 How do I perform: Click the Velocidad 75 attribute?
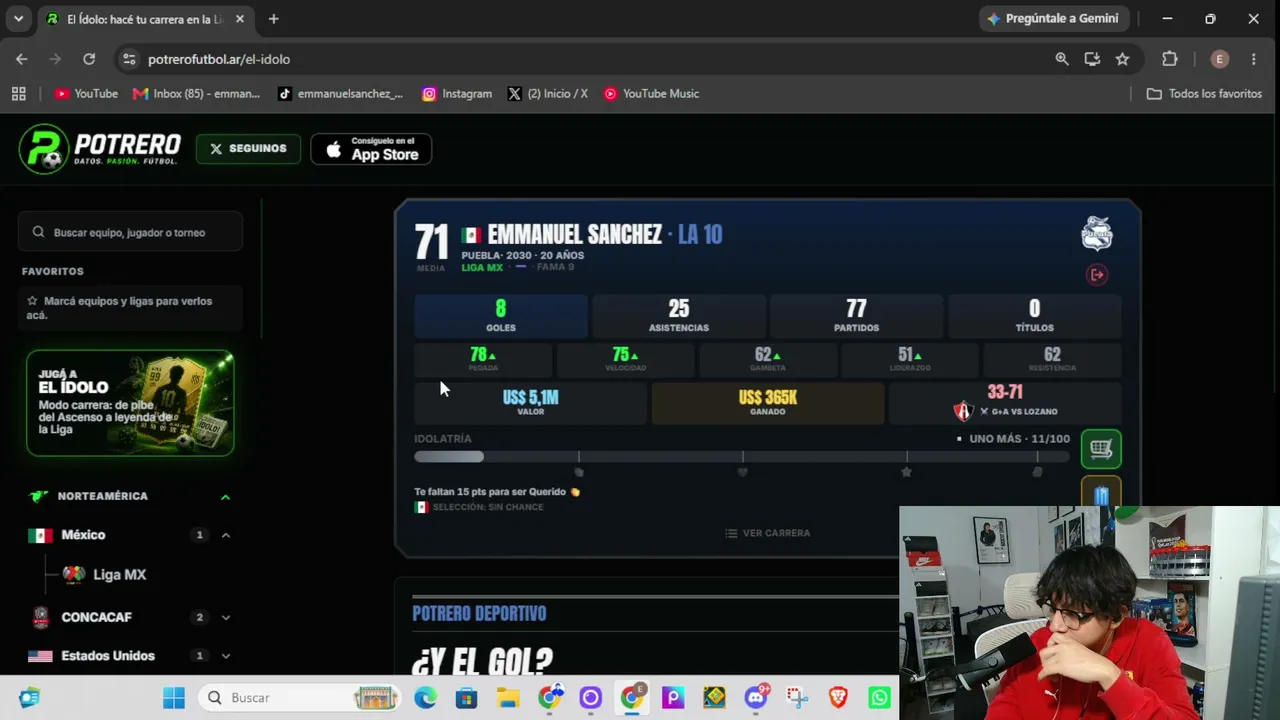point(625,359)
